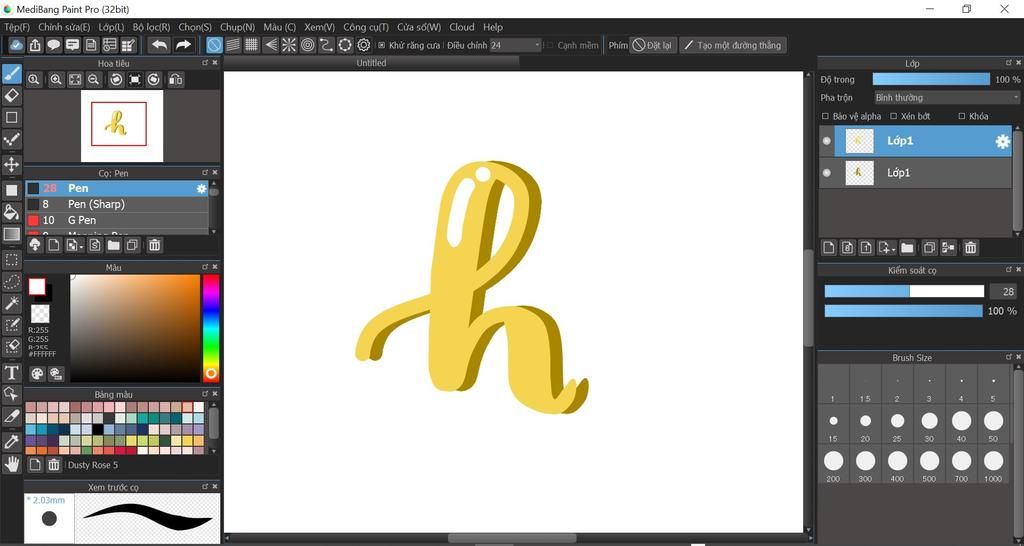The height and width of the screenshot is (546, 1024).
Task: Click the Redo arrow in toolbar
Action: point(184,44)
